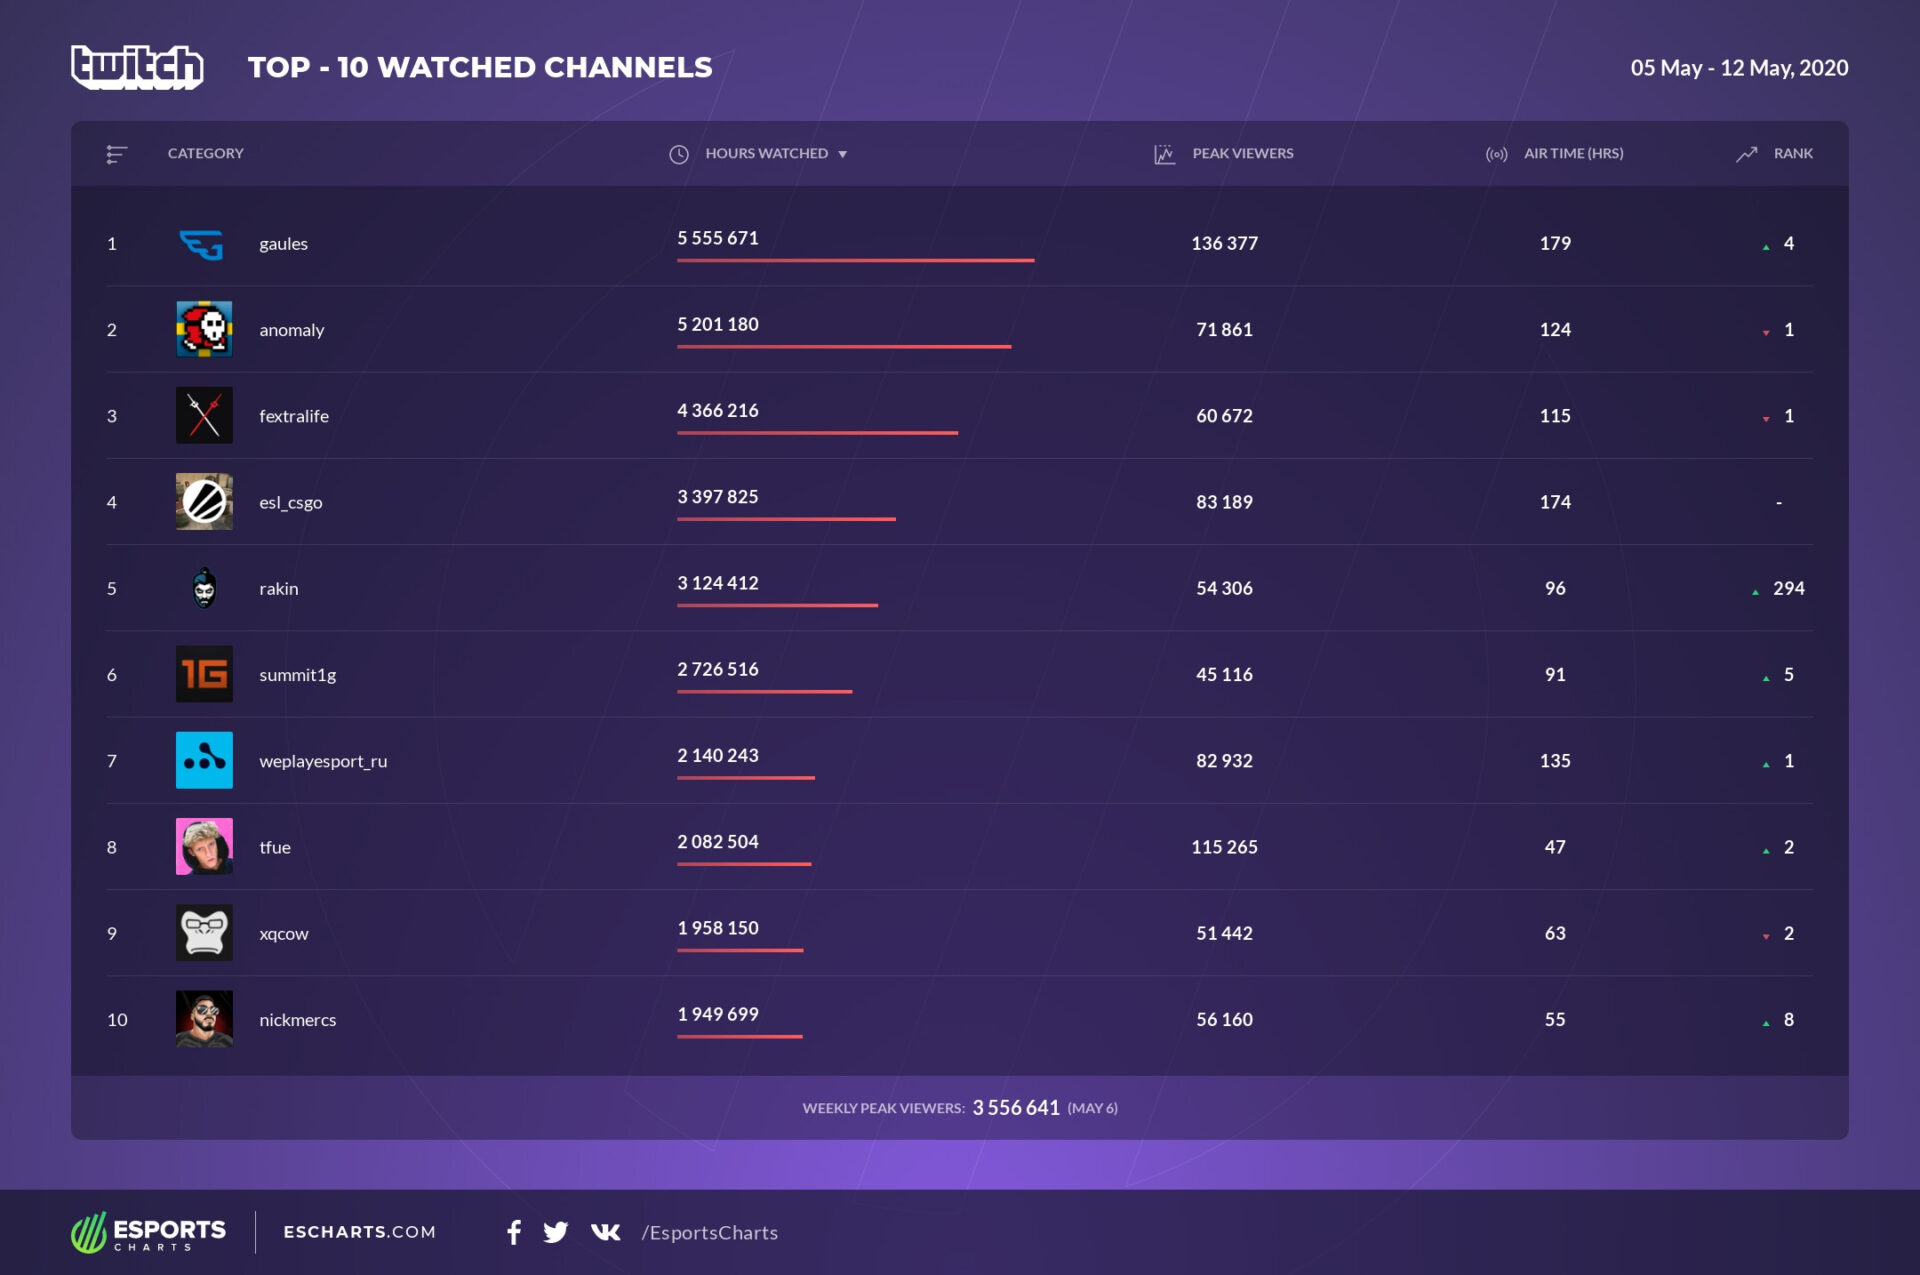This screenshot has width=1920, height=1275.
Task: Sort by RANK column header
Action: (x=1793, y=153)
